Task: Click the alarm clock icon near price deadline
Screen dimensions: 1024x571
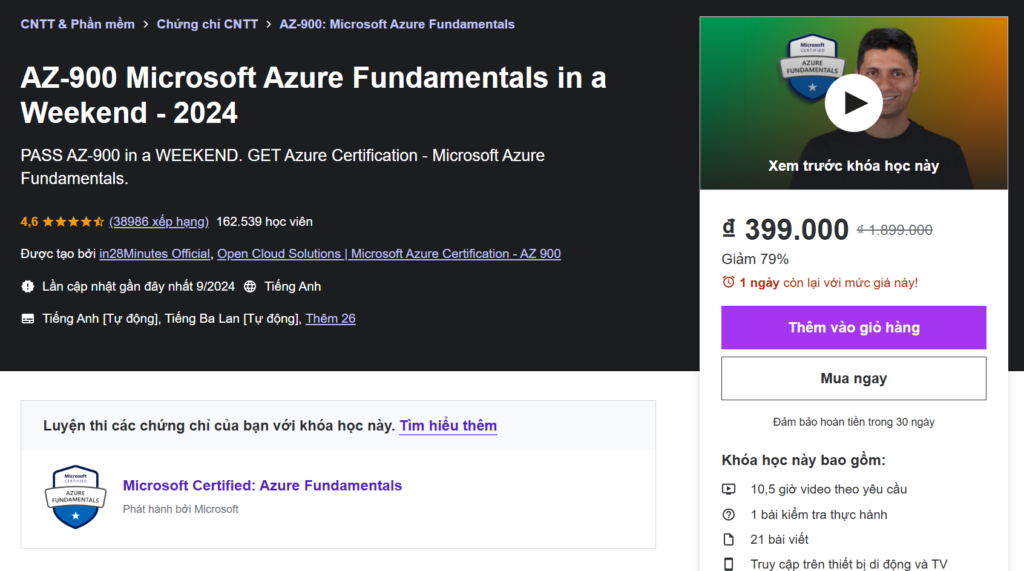Action: [728, 283]
